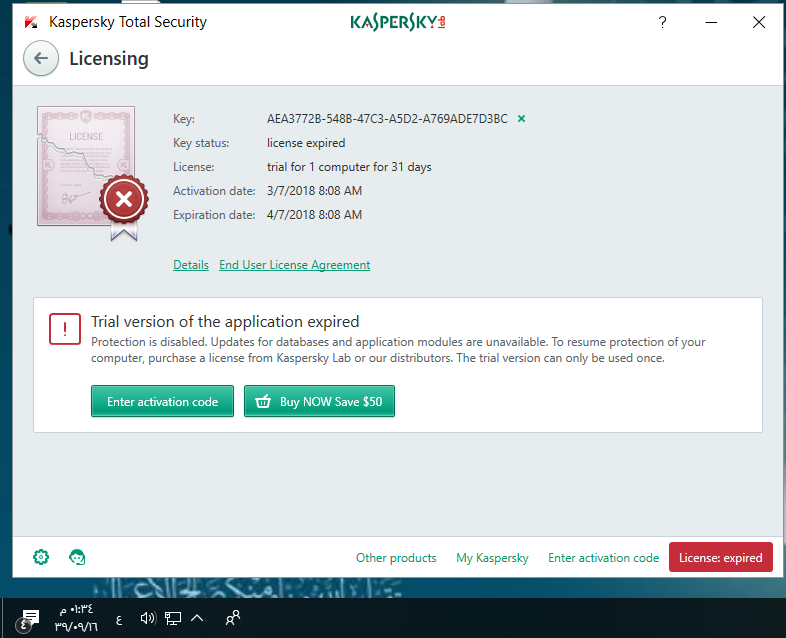Open the taskbar network icon
The width and height of the screenshot is (786, 638).
(173, 618)
